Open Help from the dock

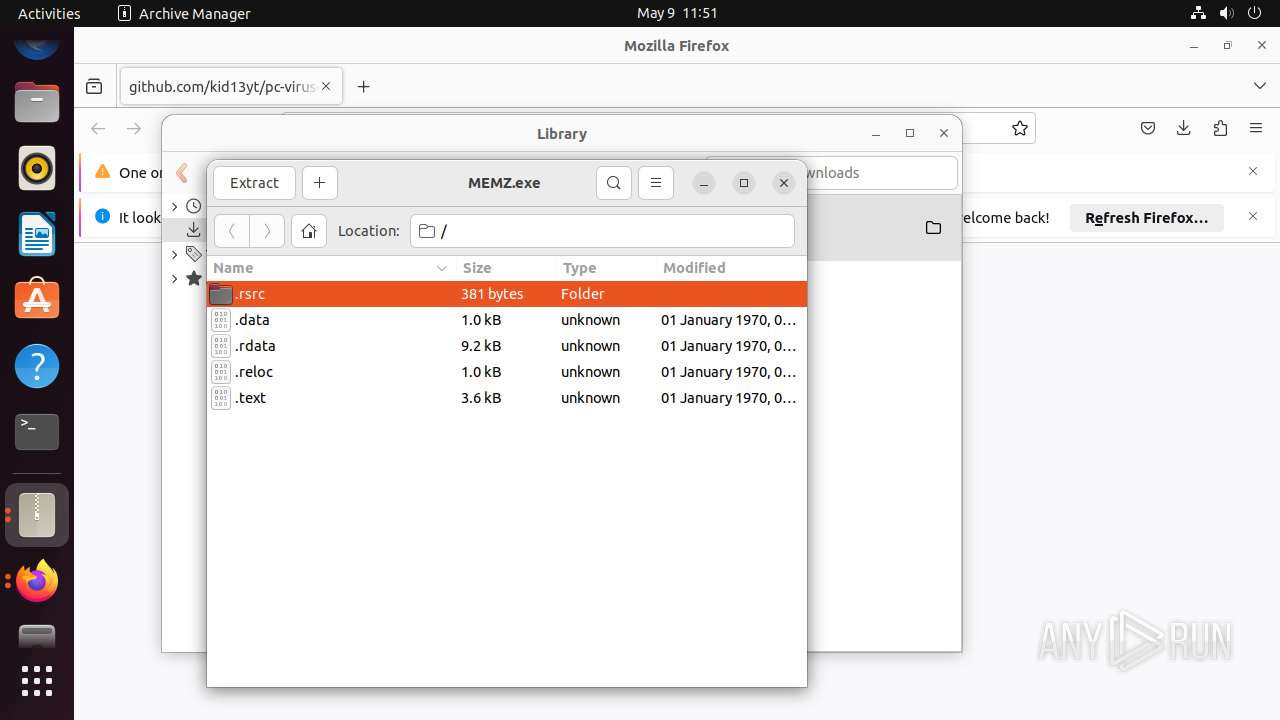click(x=37, y=366)
